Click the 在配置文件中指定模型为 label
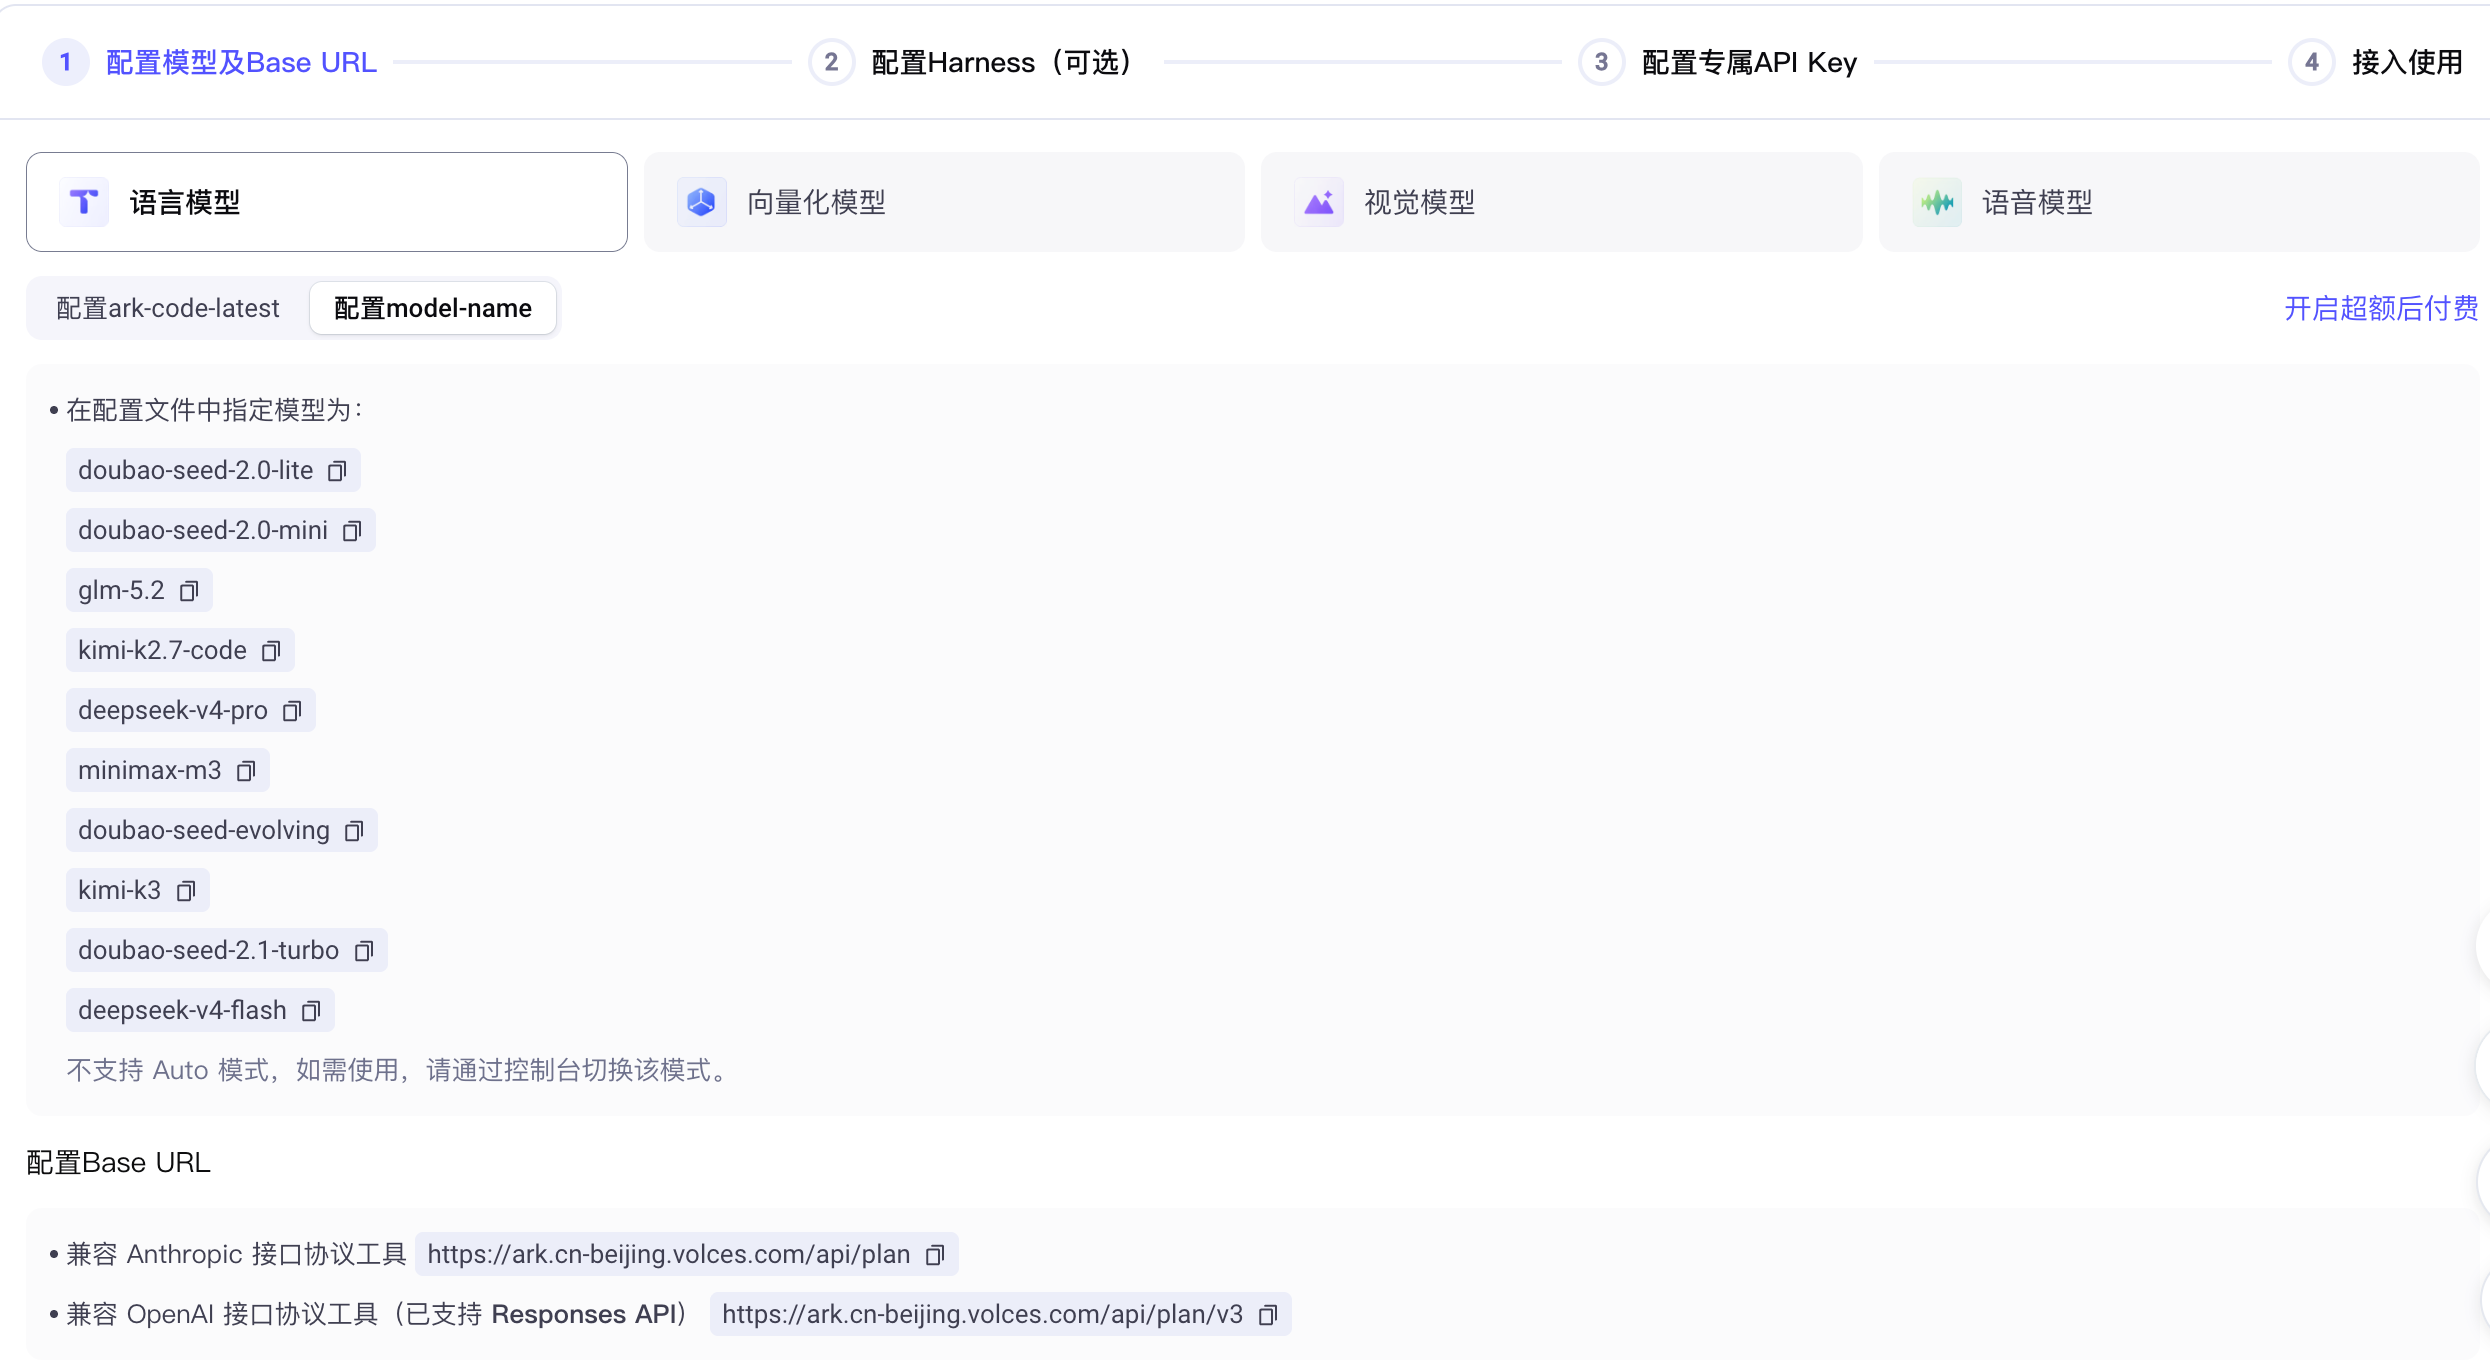 point(214,410)
